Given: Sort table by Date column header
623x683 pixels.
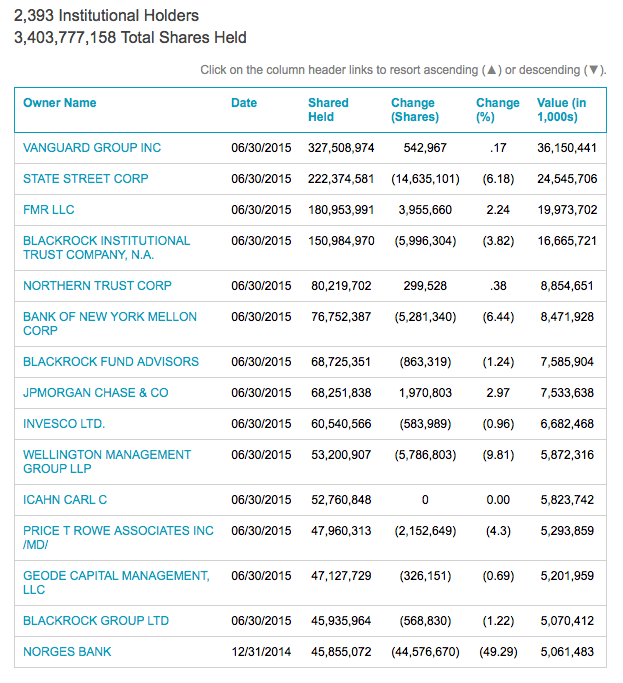Looking at the screenshot, I should (244, 103).
